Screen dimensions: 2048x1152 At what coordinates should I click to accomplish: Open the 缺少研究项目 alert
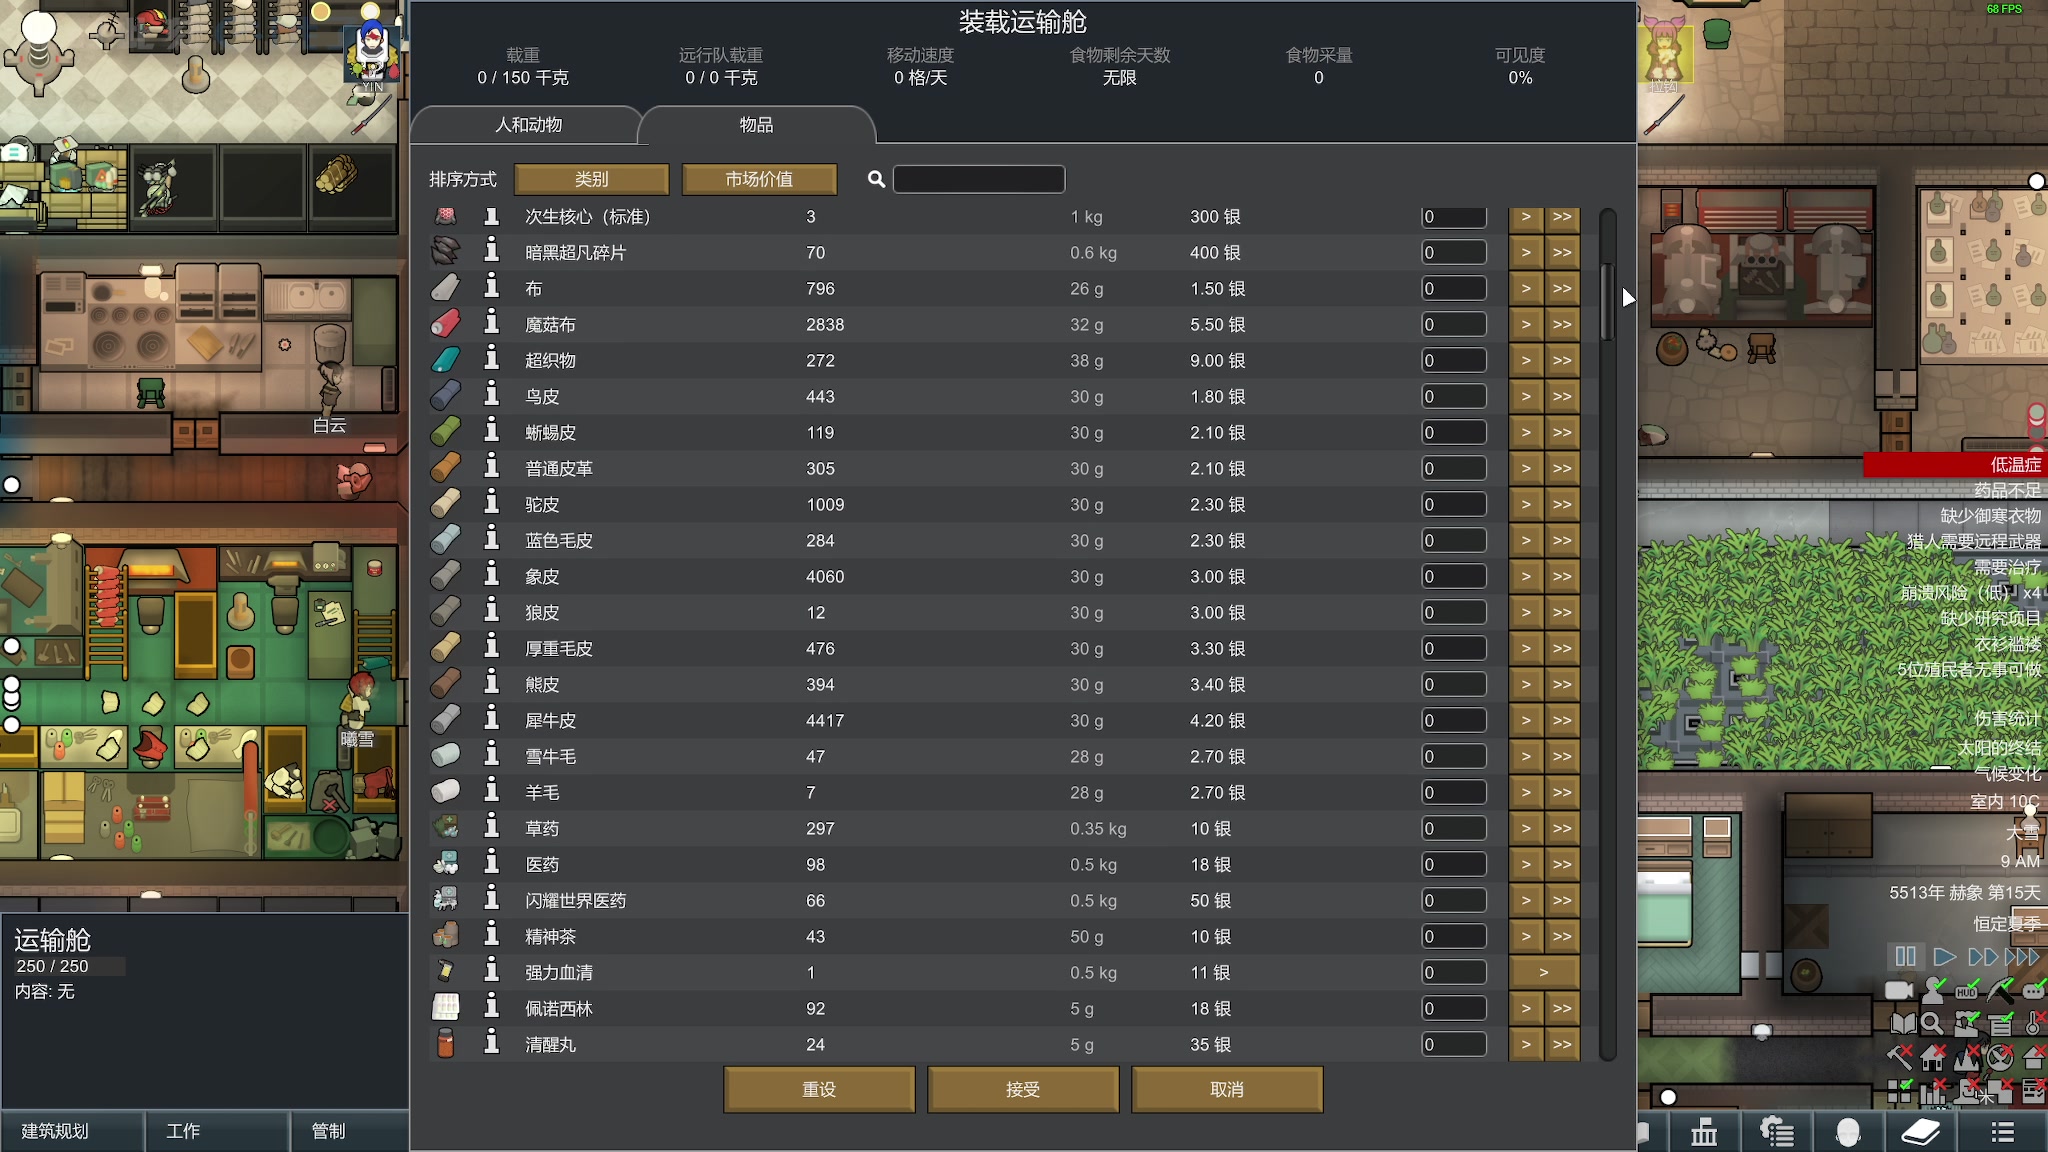pyautogui.click(x=1990, y=618)
